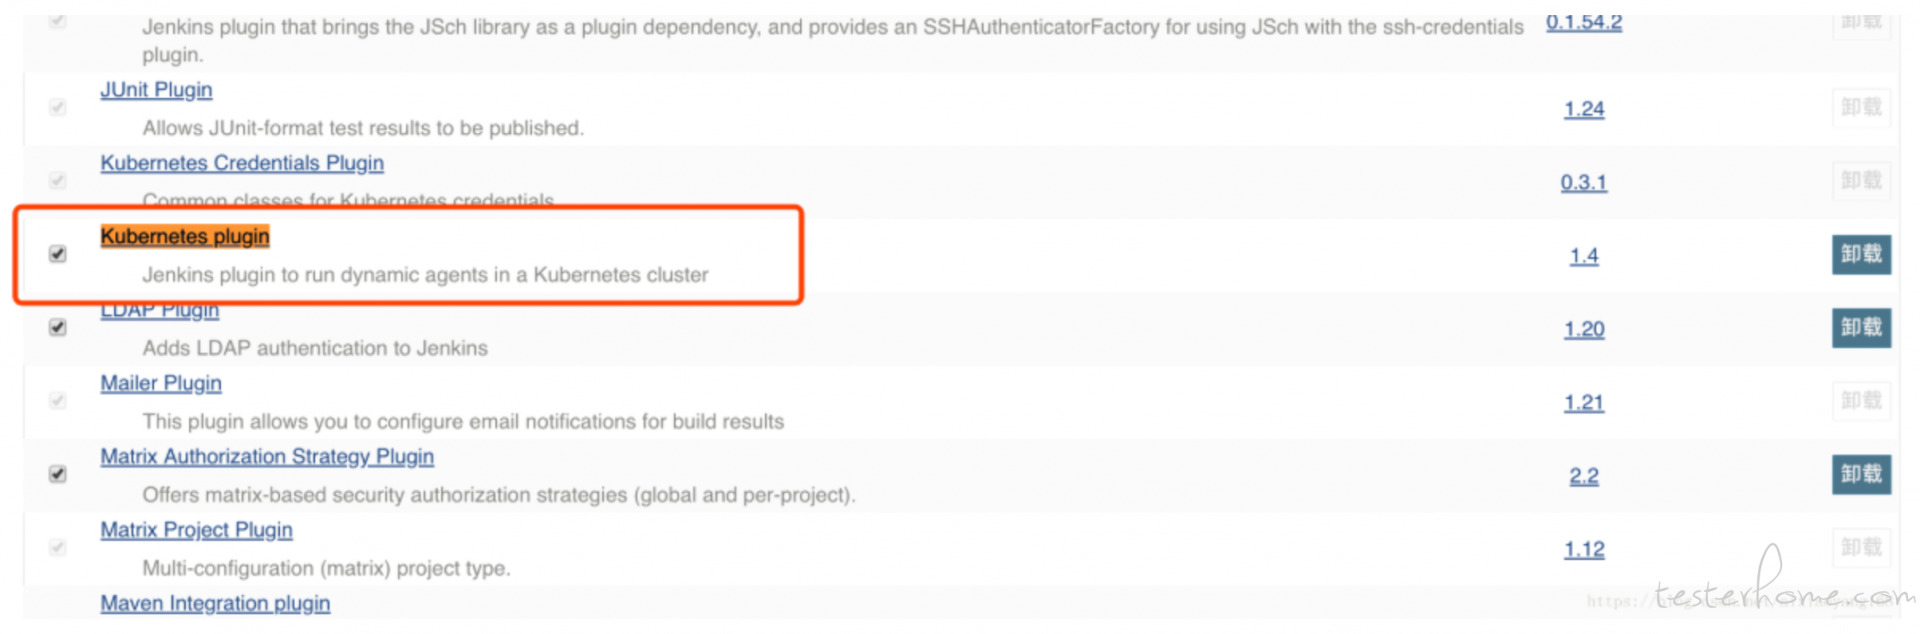
Task: Click version 1.24 of JUnit Plugin
Action: [1584, 109]
